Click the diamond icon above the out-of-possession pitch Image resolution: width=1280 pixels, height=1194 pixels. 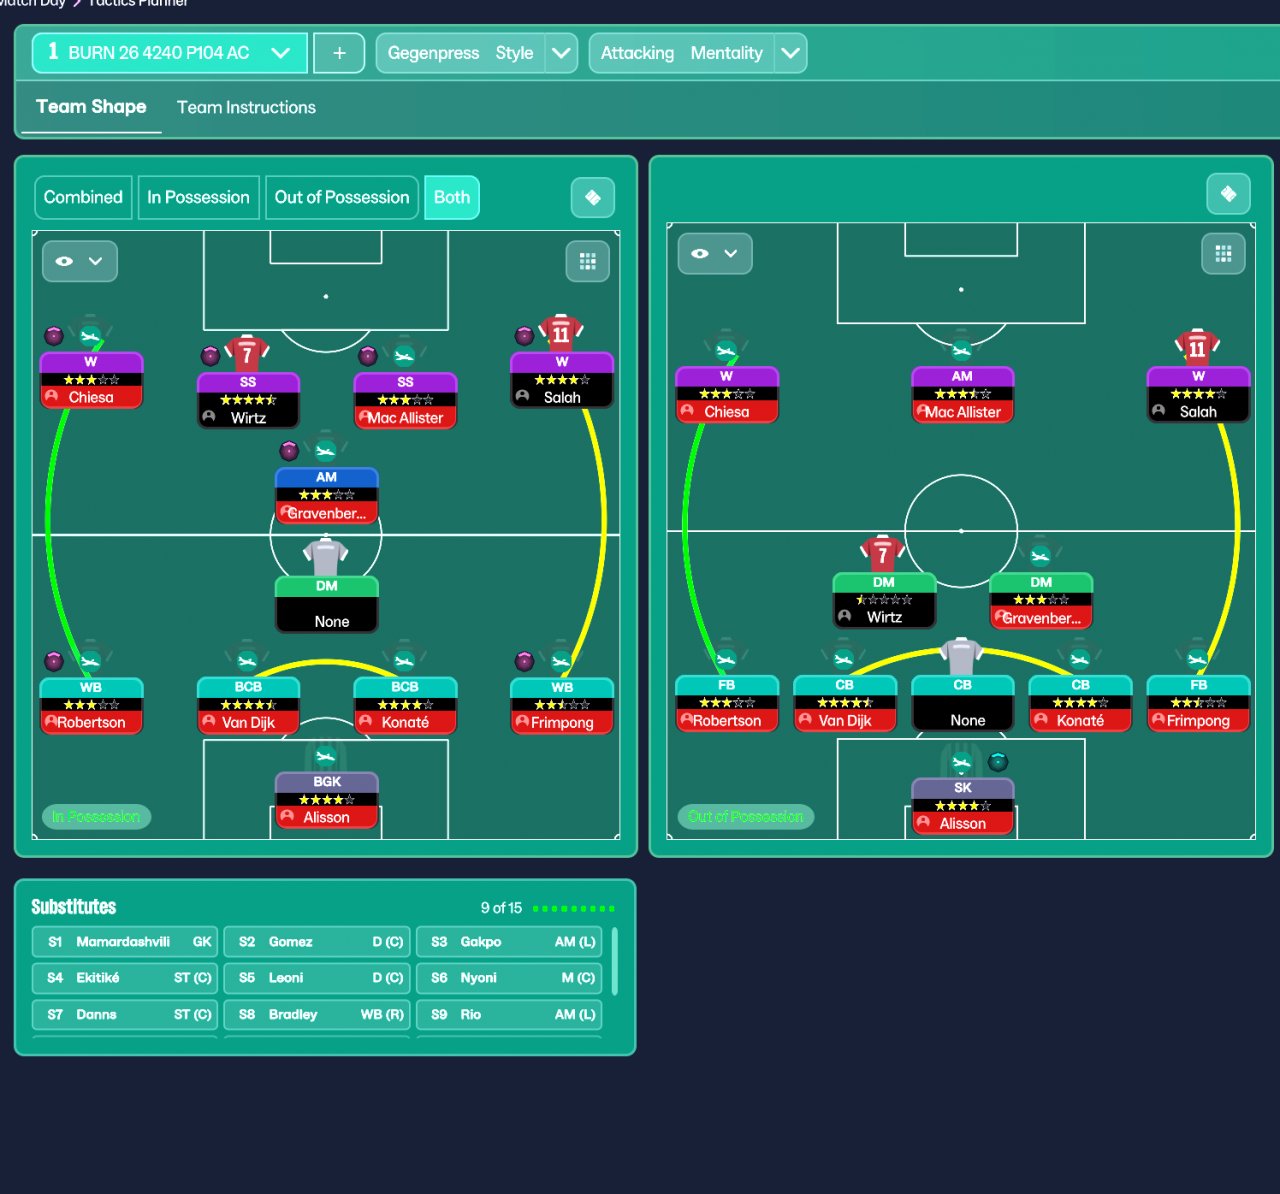(1229, 194)
